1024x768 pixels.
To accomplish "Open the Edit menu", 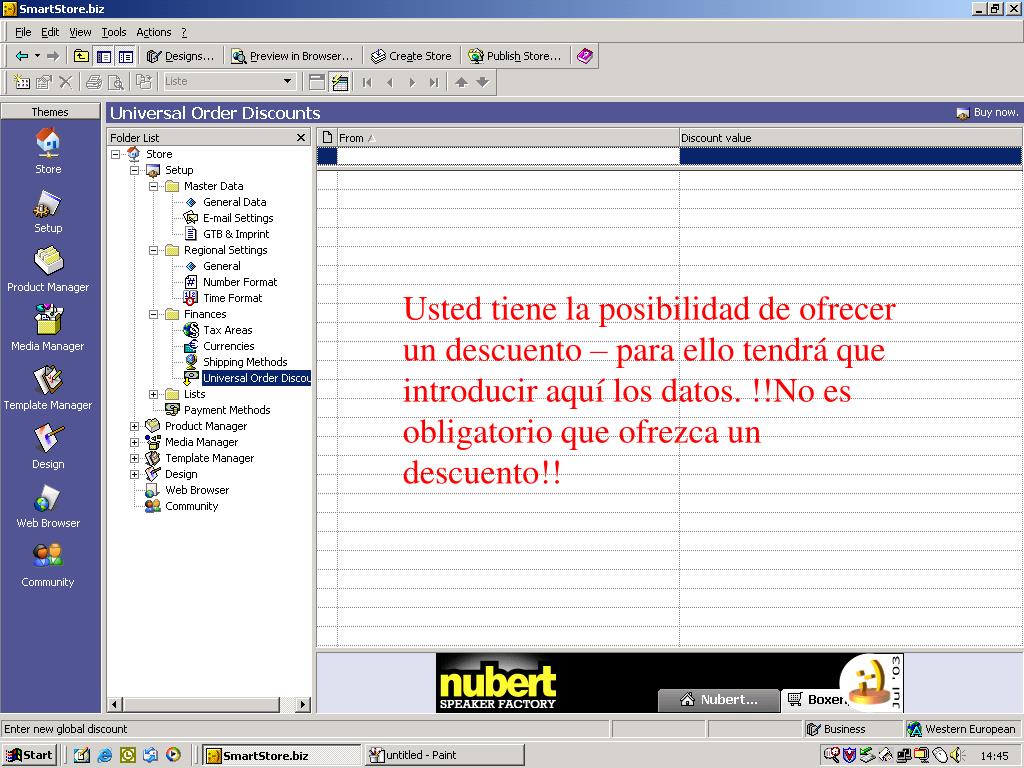I will [x=50, y=32].
